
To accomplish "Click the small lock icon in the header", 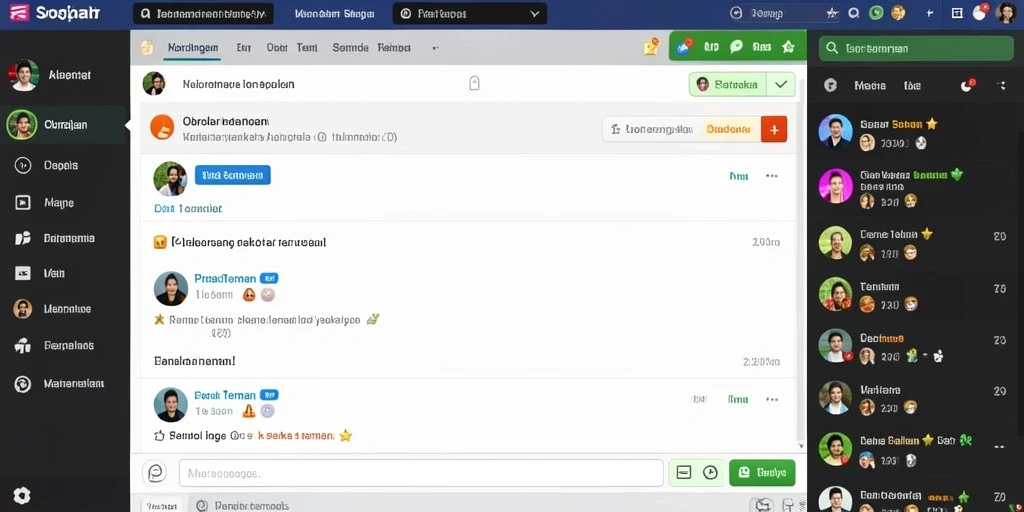I will coord(475,83).
